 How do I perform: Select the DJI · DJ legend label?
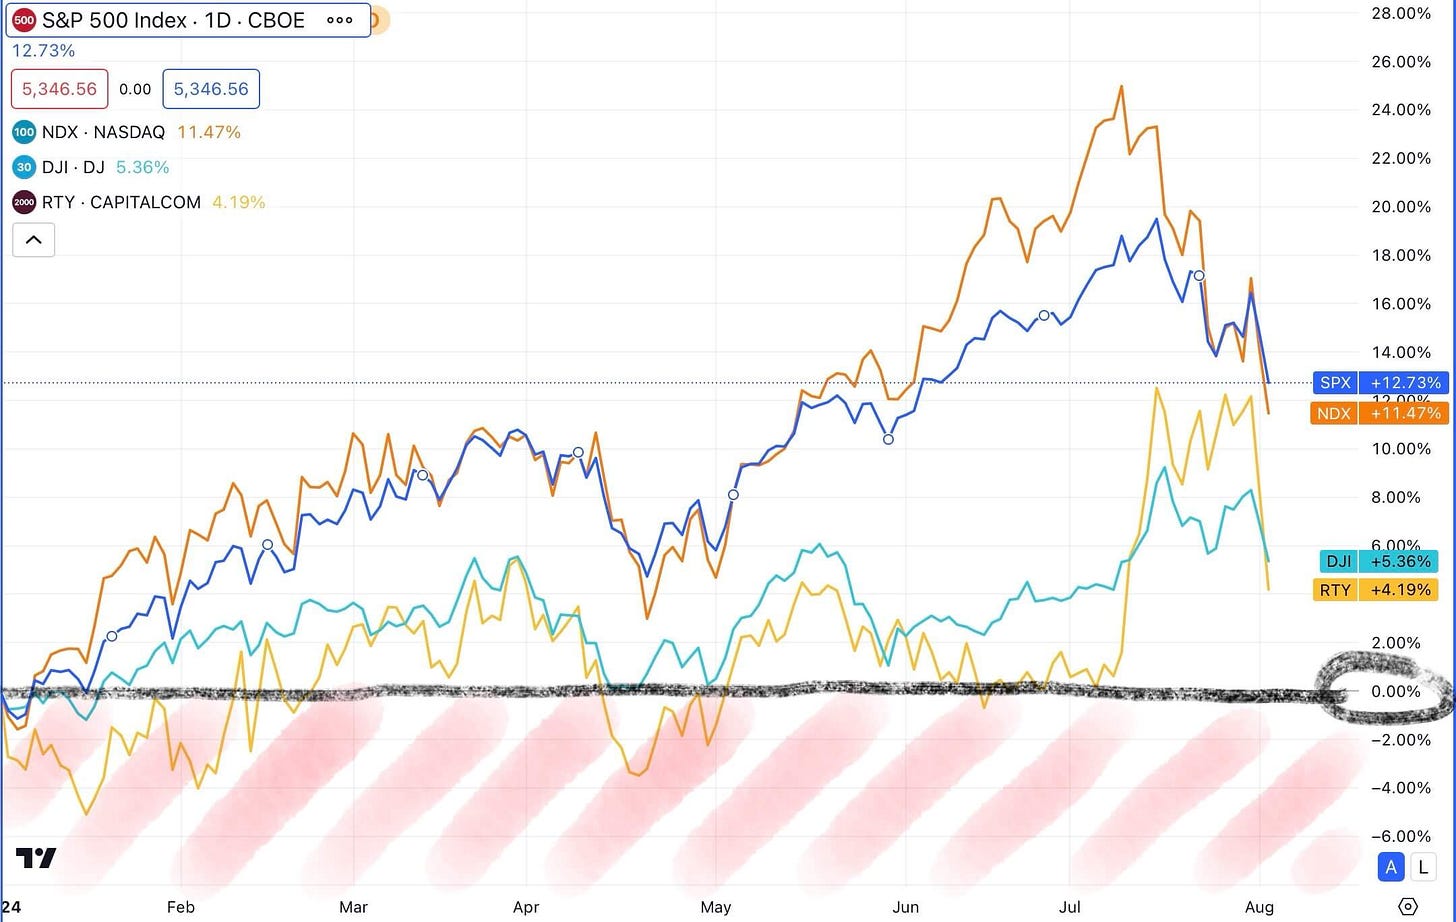73,167
